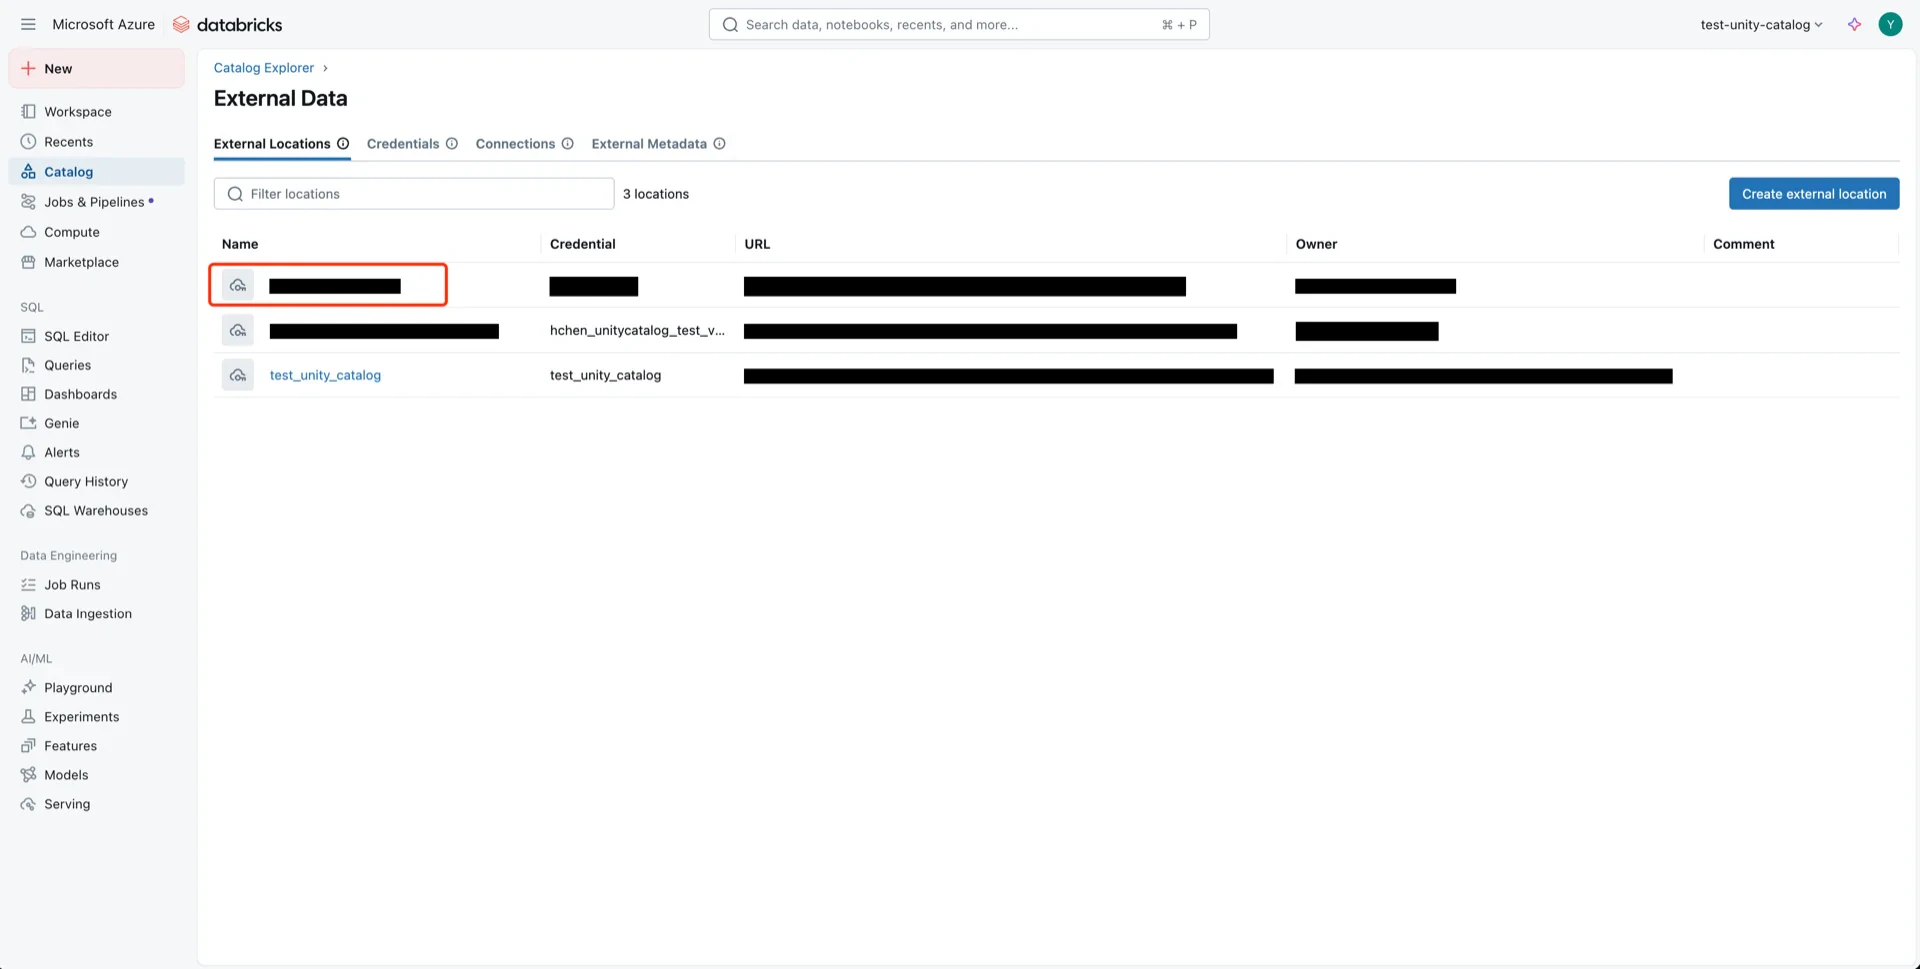This screenshot has height=969, width=1920.
Task: Open Marketplace in the sidebar
Action: coord(96,261)
